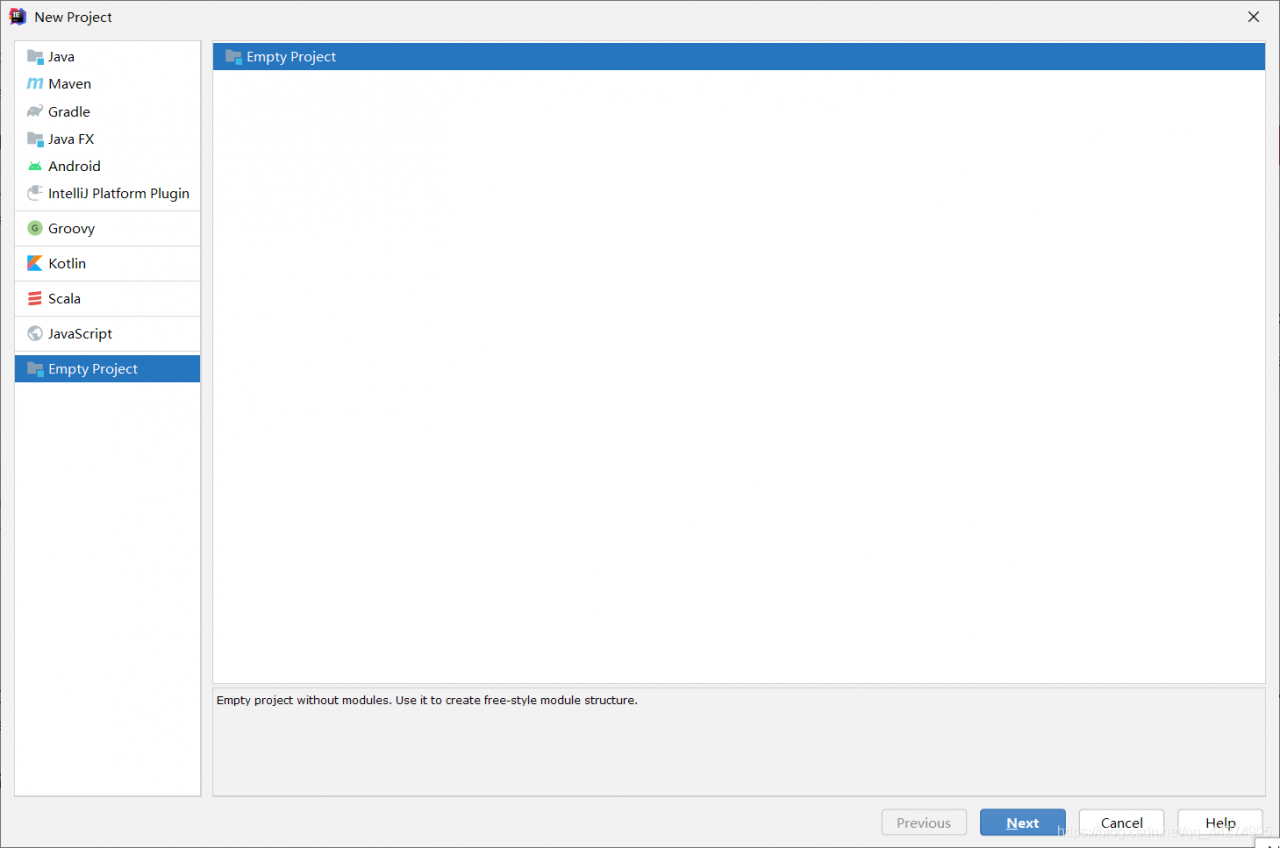Image resolution: width=1280 pixels, height=848 pixels.
Task: Click the IntelliJ Platform Plugin icon
Action: pos(35,194)
